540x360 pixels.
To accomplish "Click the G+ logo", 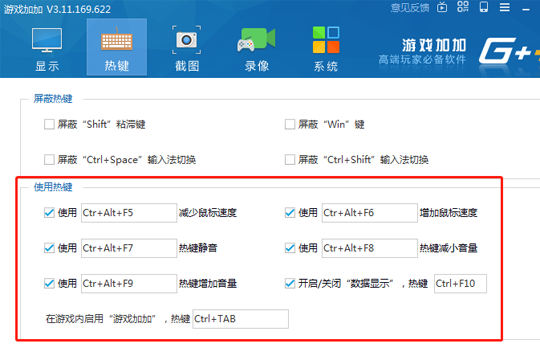I will coord(509,52).
